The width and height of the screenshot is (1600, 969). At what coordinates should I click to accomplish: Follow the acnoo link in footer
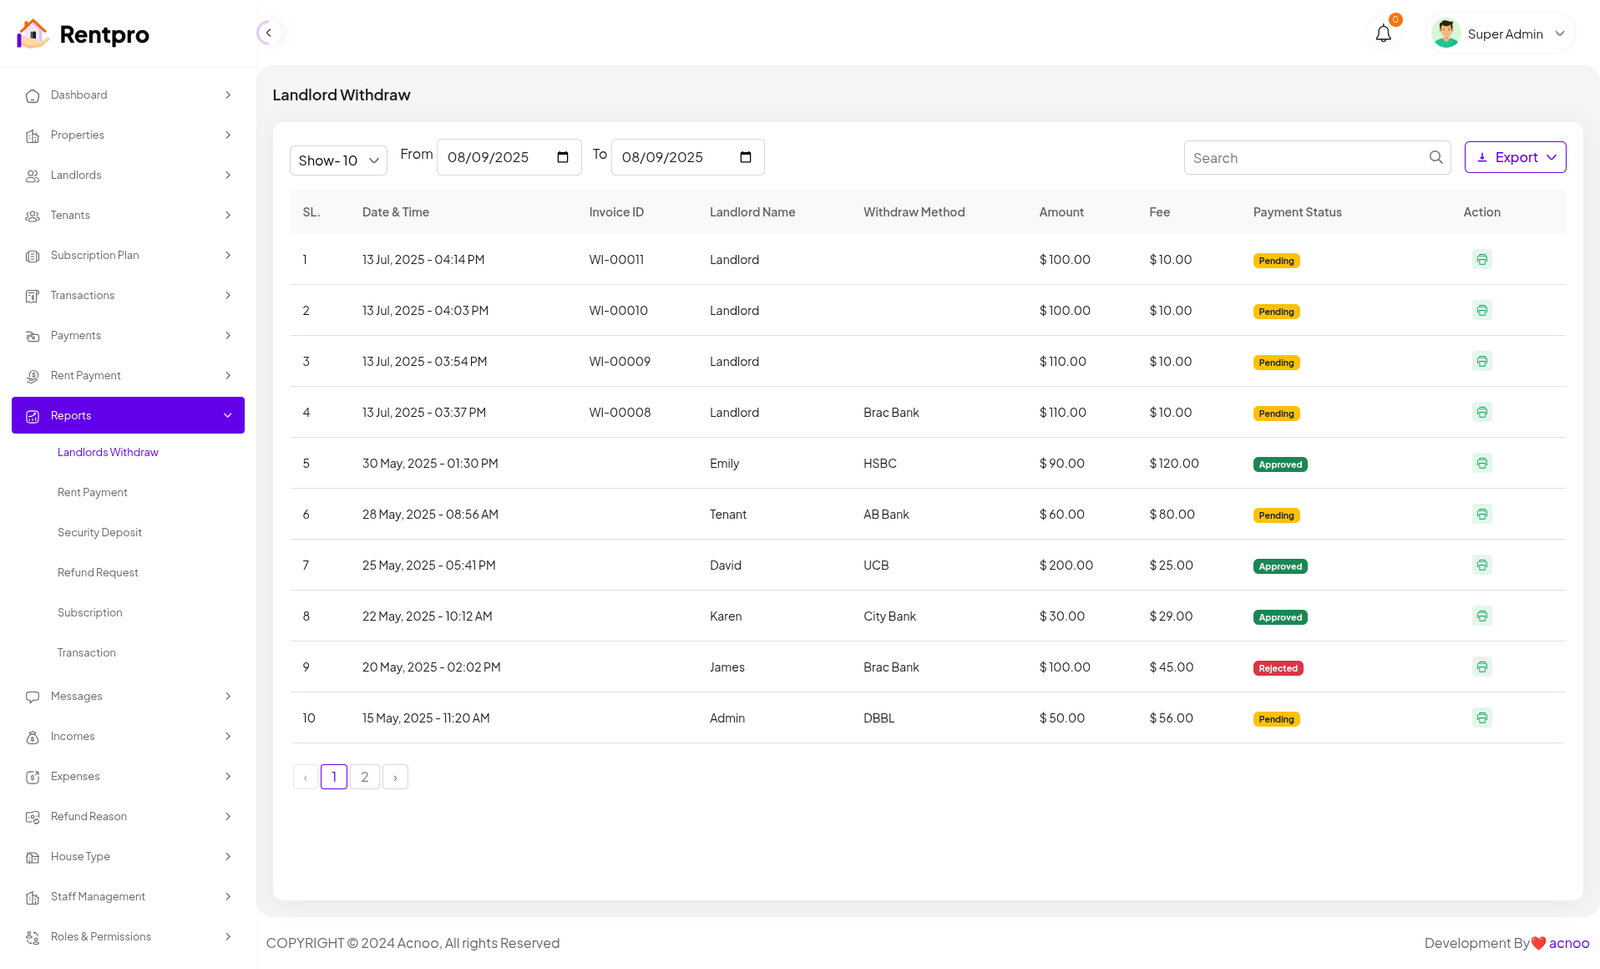1568,943
